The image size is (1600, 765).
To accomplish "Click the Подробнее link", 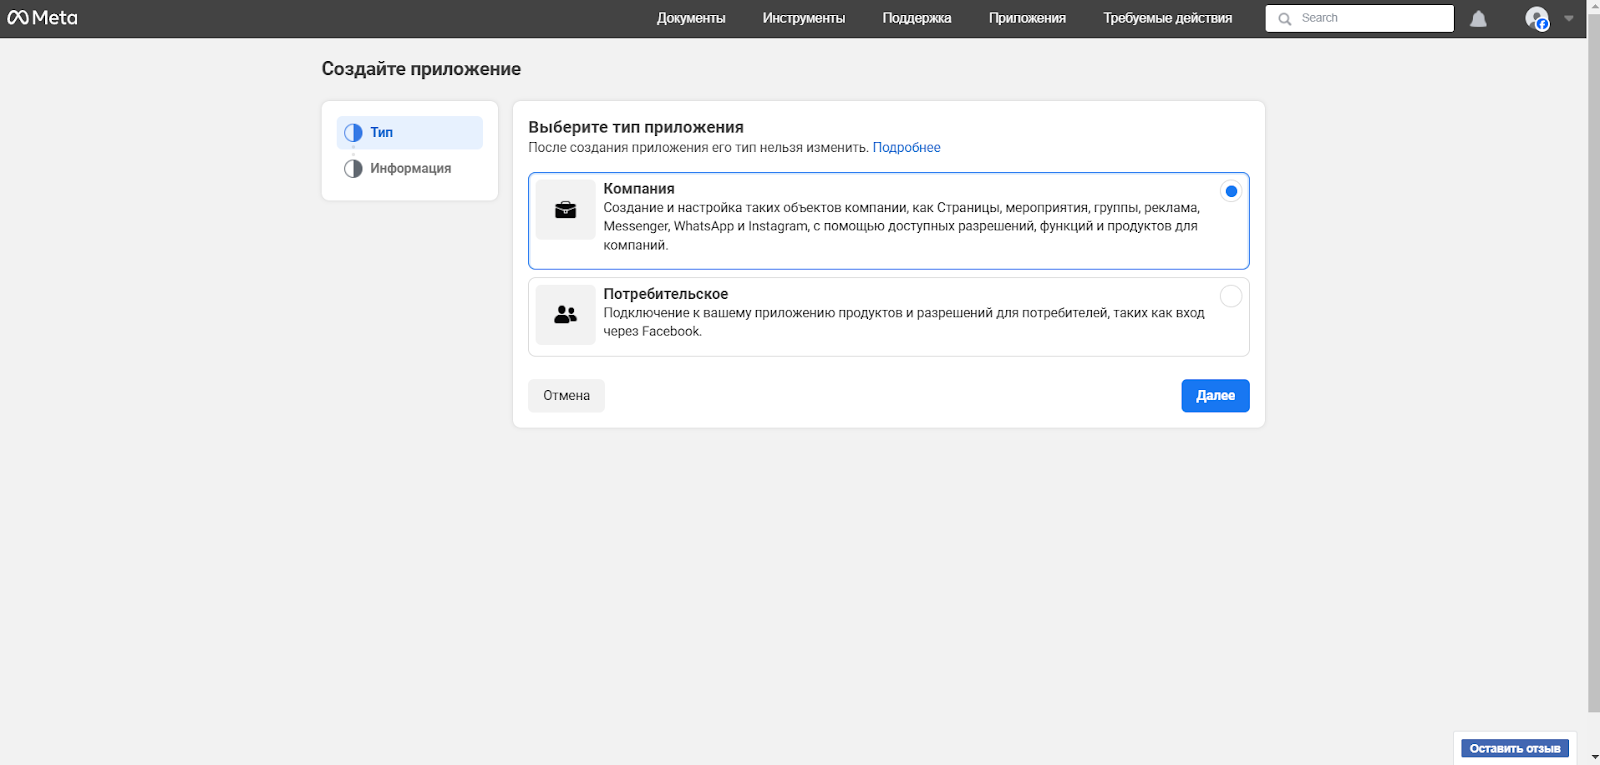I will tap(906, 147).
